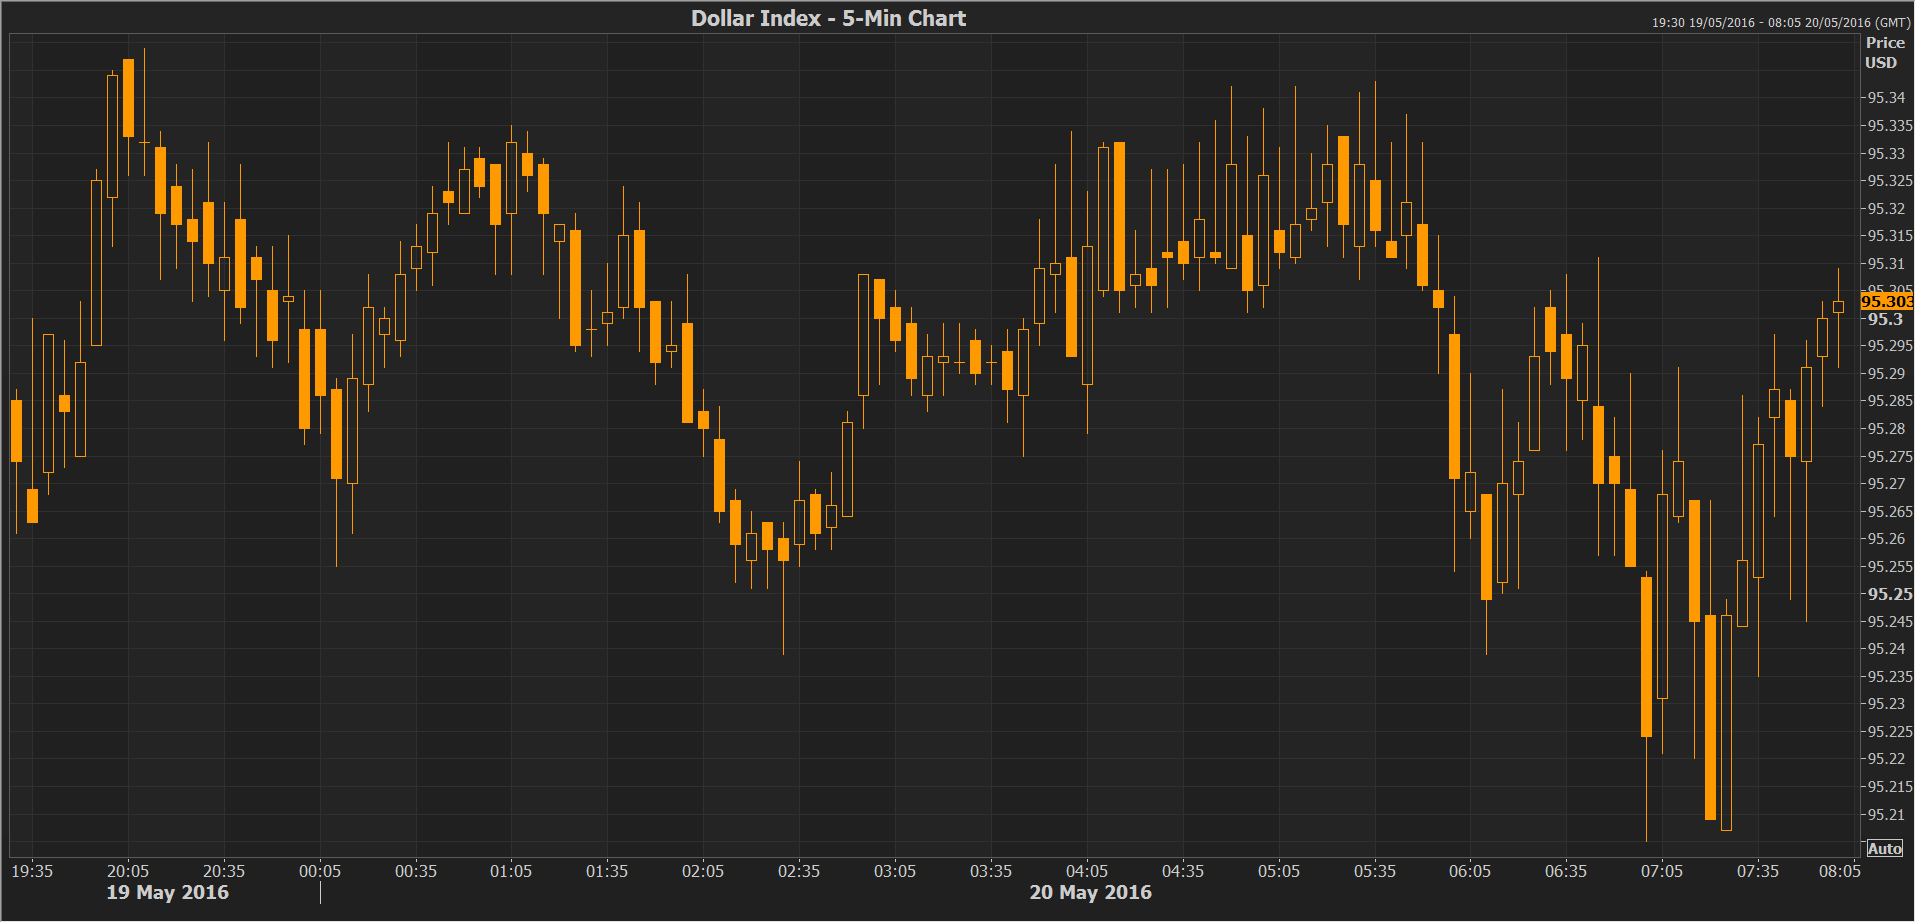Viewport: 1916px width, 923px height.
Task: Click the Auto scale button
Action: [1884, 849]
